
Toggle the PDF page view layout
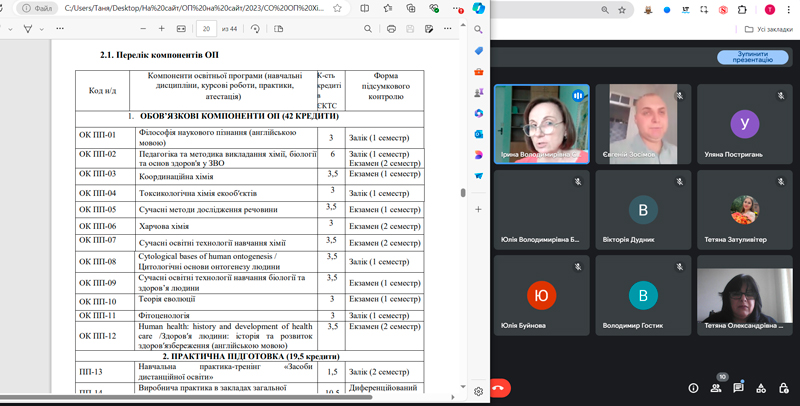click(x=277, y=29)
